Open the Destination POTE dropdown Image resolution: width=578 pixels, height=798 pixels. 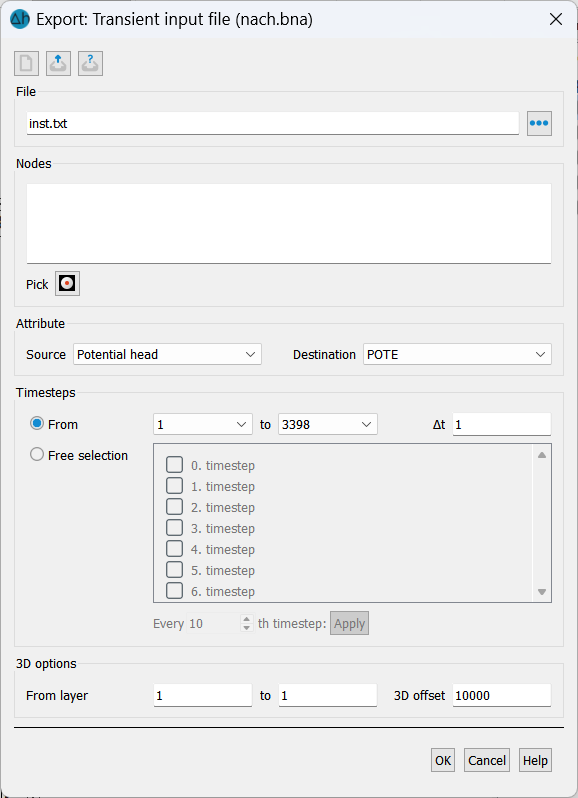[x=457, y=354]
